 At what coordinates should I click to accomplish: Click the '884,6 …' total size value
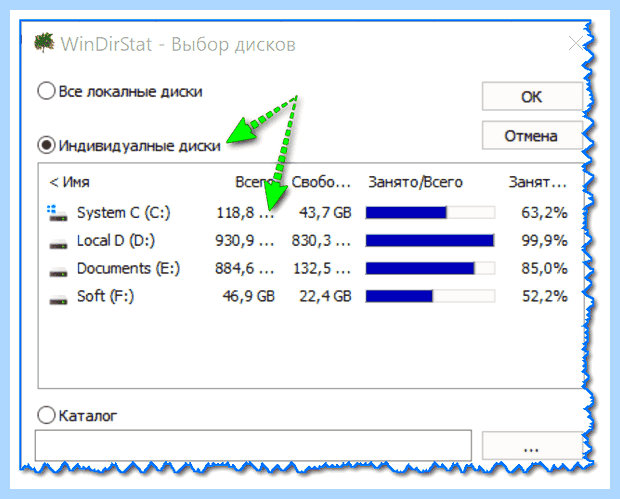click(245, 268)
